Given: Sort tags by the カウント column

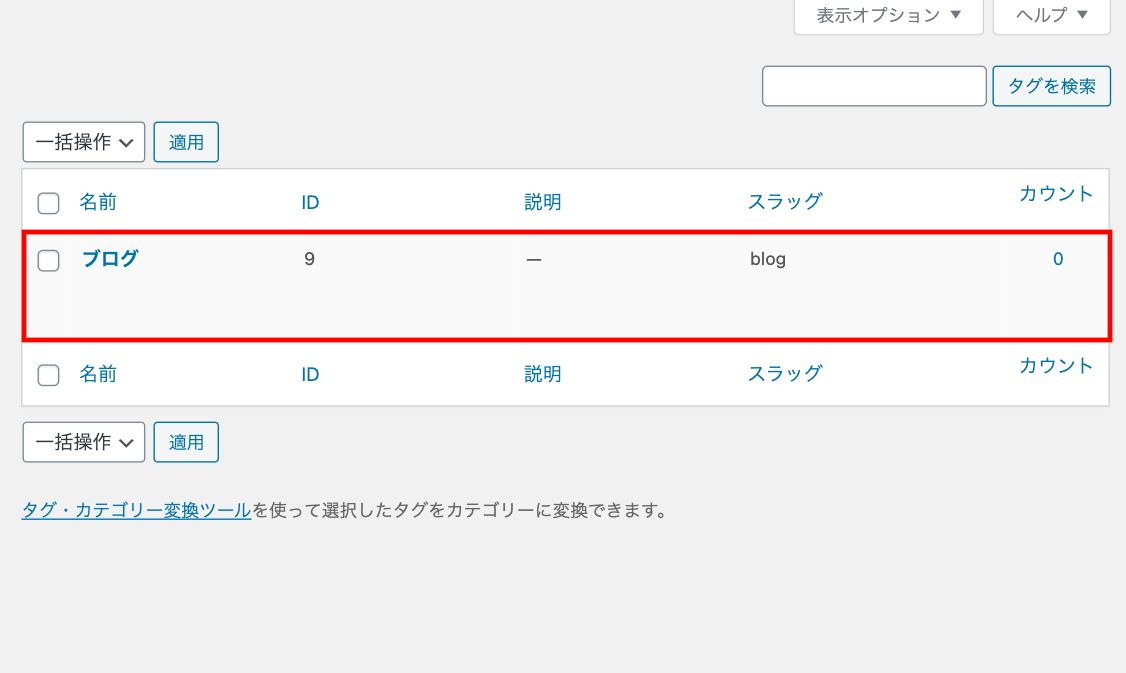Looking at the screenshot, I should pyautogui.click(x=1056, y=193).
